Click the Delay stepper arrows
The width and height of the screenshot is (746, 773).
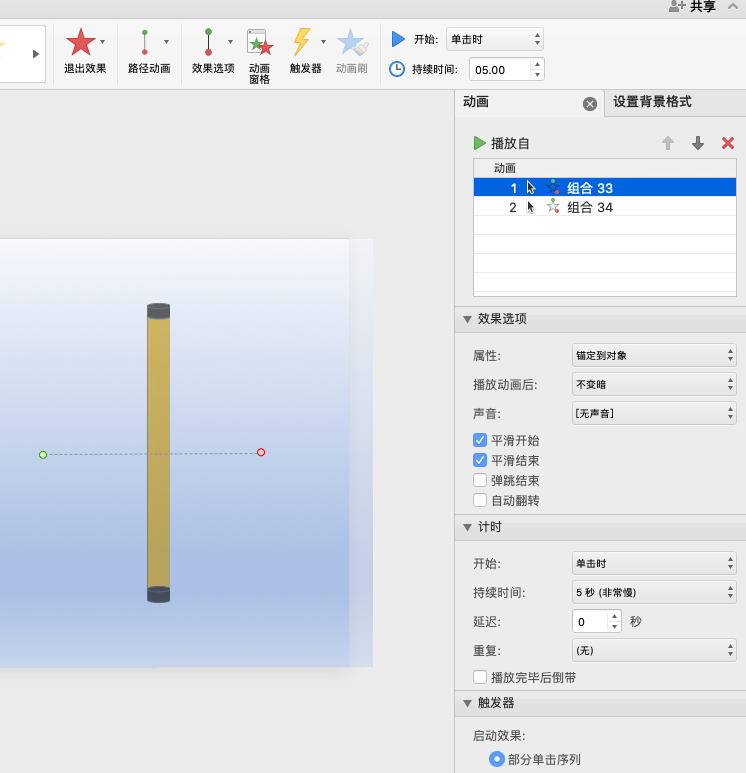tap(614, 622)
